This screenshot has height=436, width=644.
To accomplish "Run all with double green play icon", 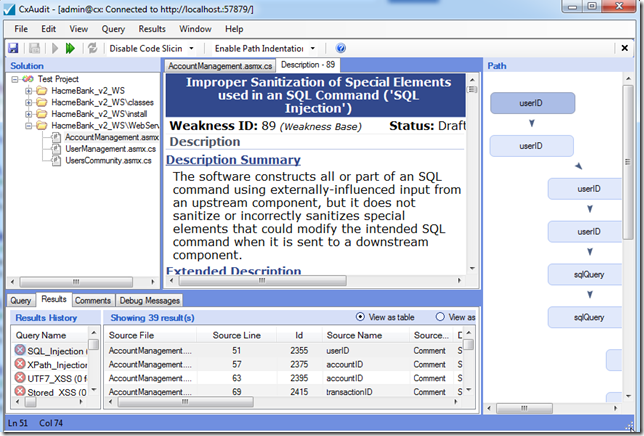I will [x=70, y=48].
